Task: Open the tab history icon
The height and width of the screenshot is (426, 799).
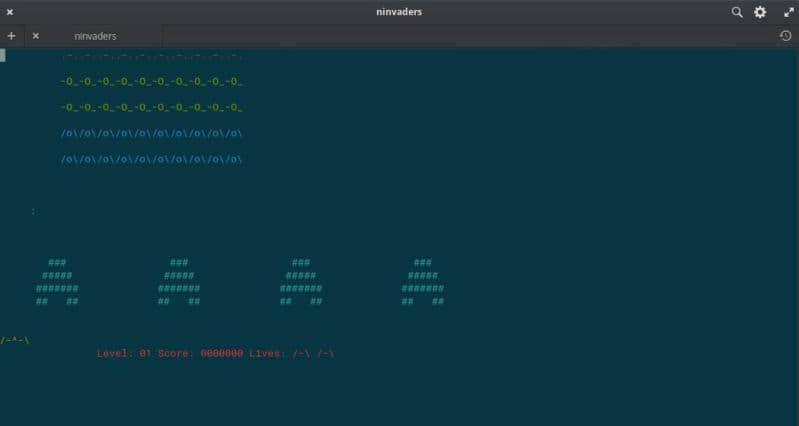Action: coord(786,35)
